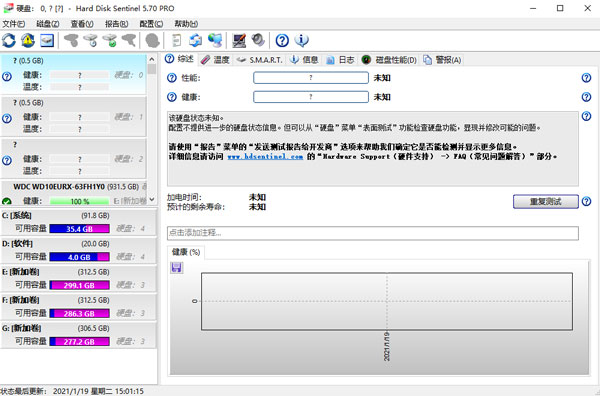This screenshot has height=396, width=600.
Task: Click the status icon of disk 2 entry
Action: coord(7,160)
